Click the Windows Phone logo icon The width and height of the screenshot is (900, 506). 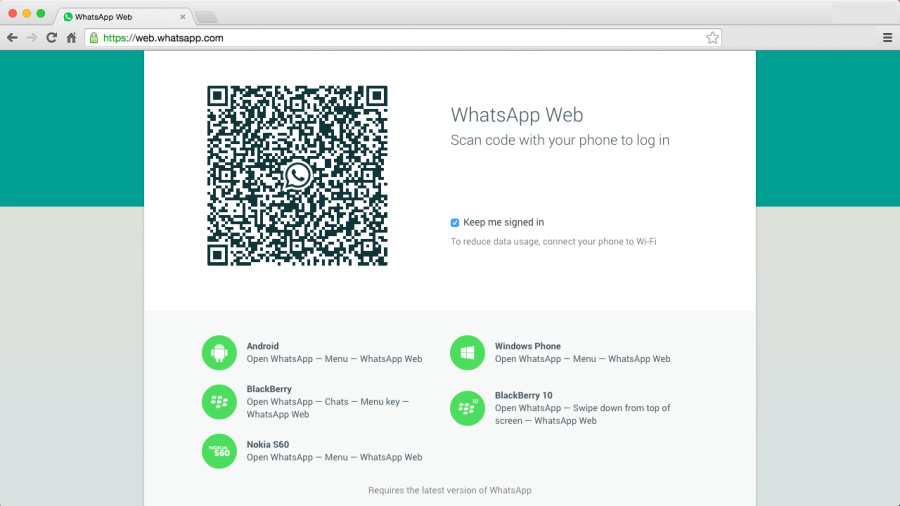[467, 352]
